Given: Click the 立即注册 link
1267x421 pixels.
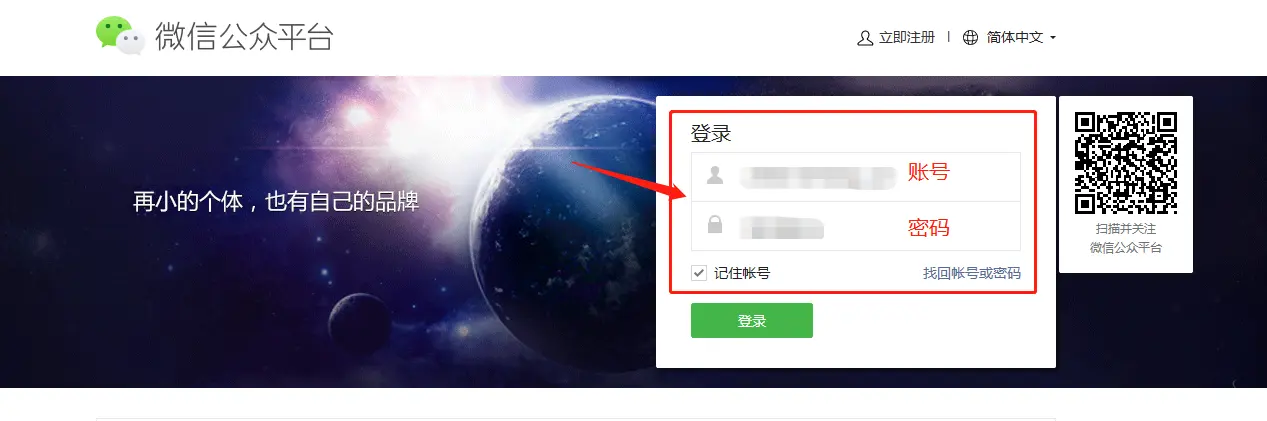Looking at the screenshot, I should tap(907, 38).
